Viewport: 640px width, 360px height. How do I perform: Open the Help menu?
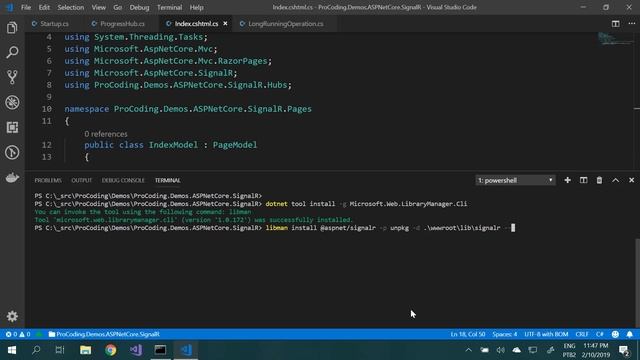pos(196,7)
